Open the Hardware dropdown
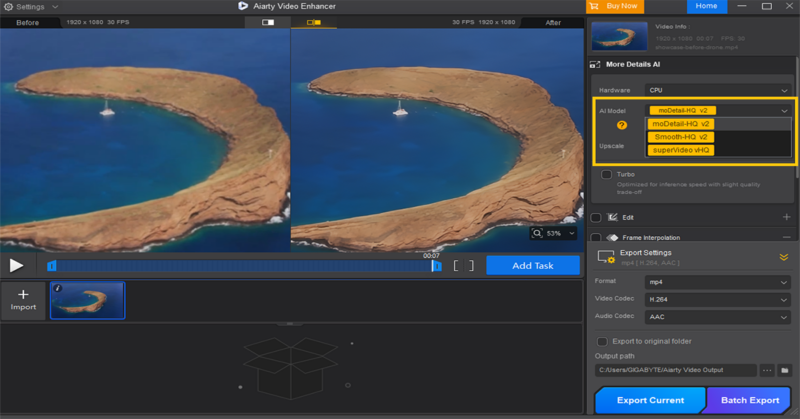 tap(718, 90)
